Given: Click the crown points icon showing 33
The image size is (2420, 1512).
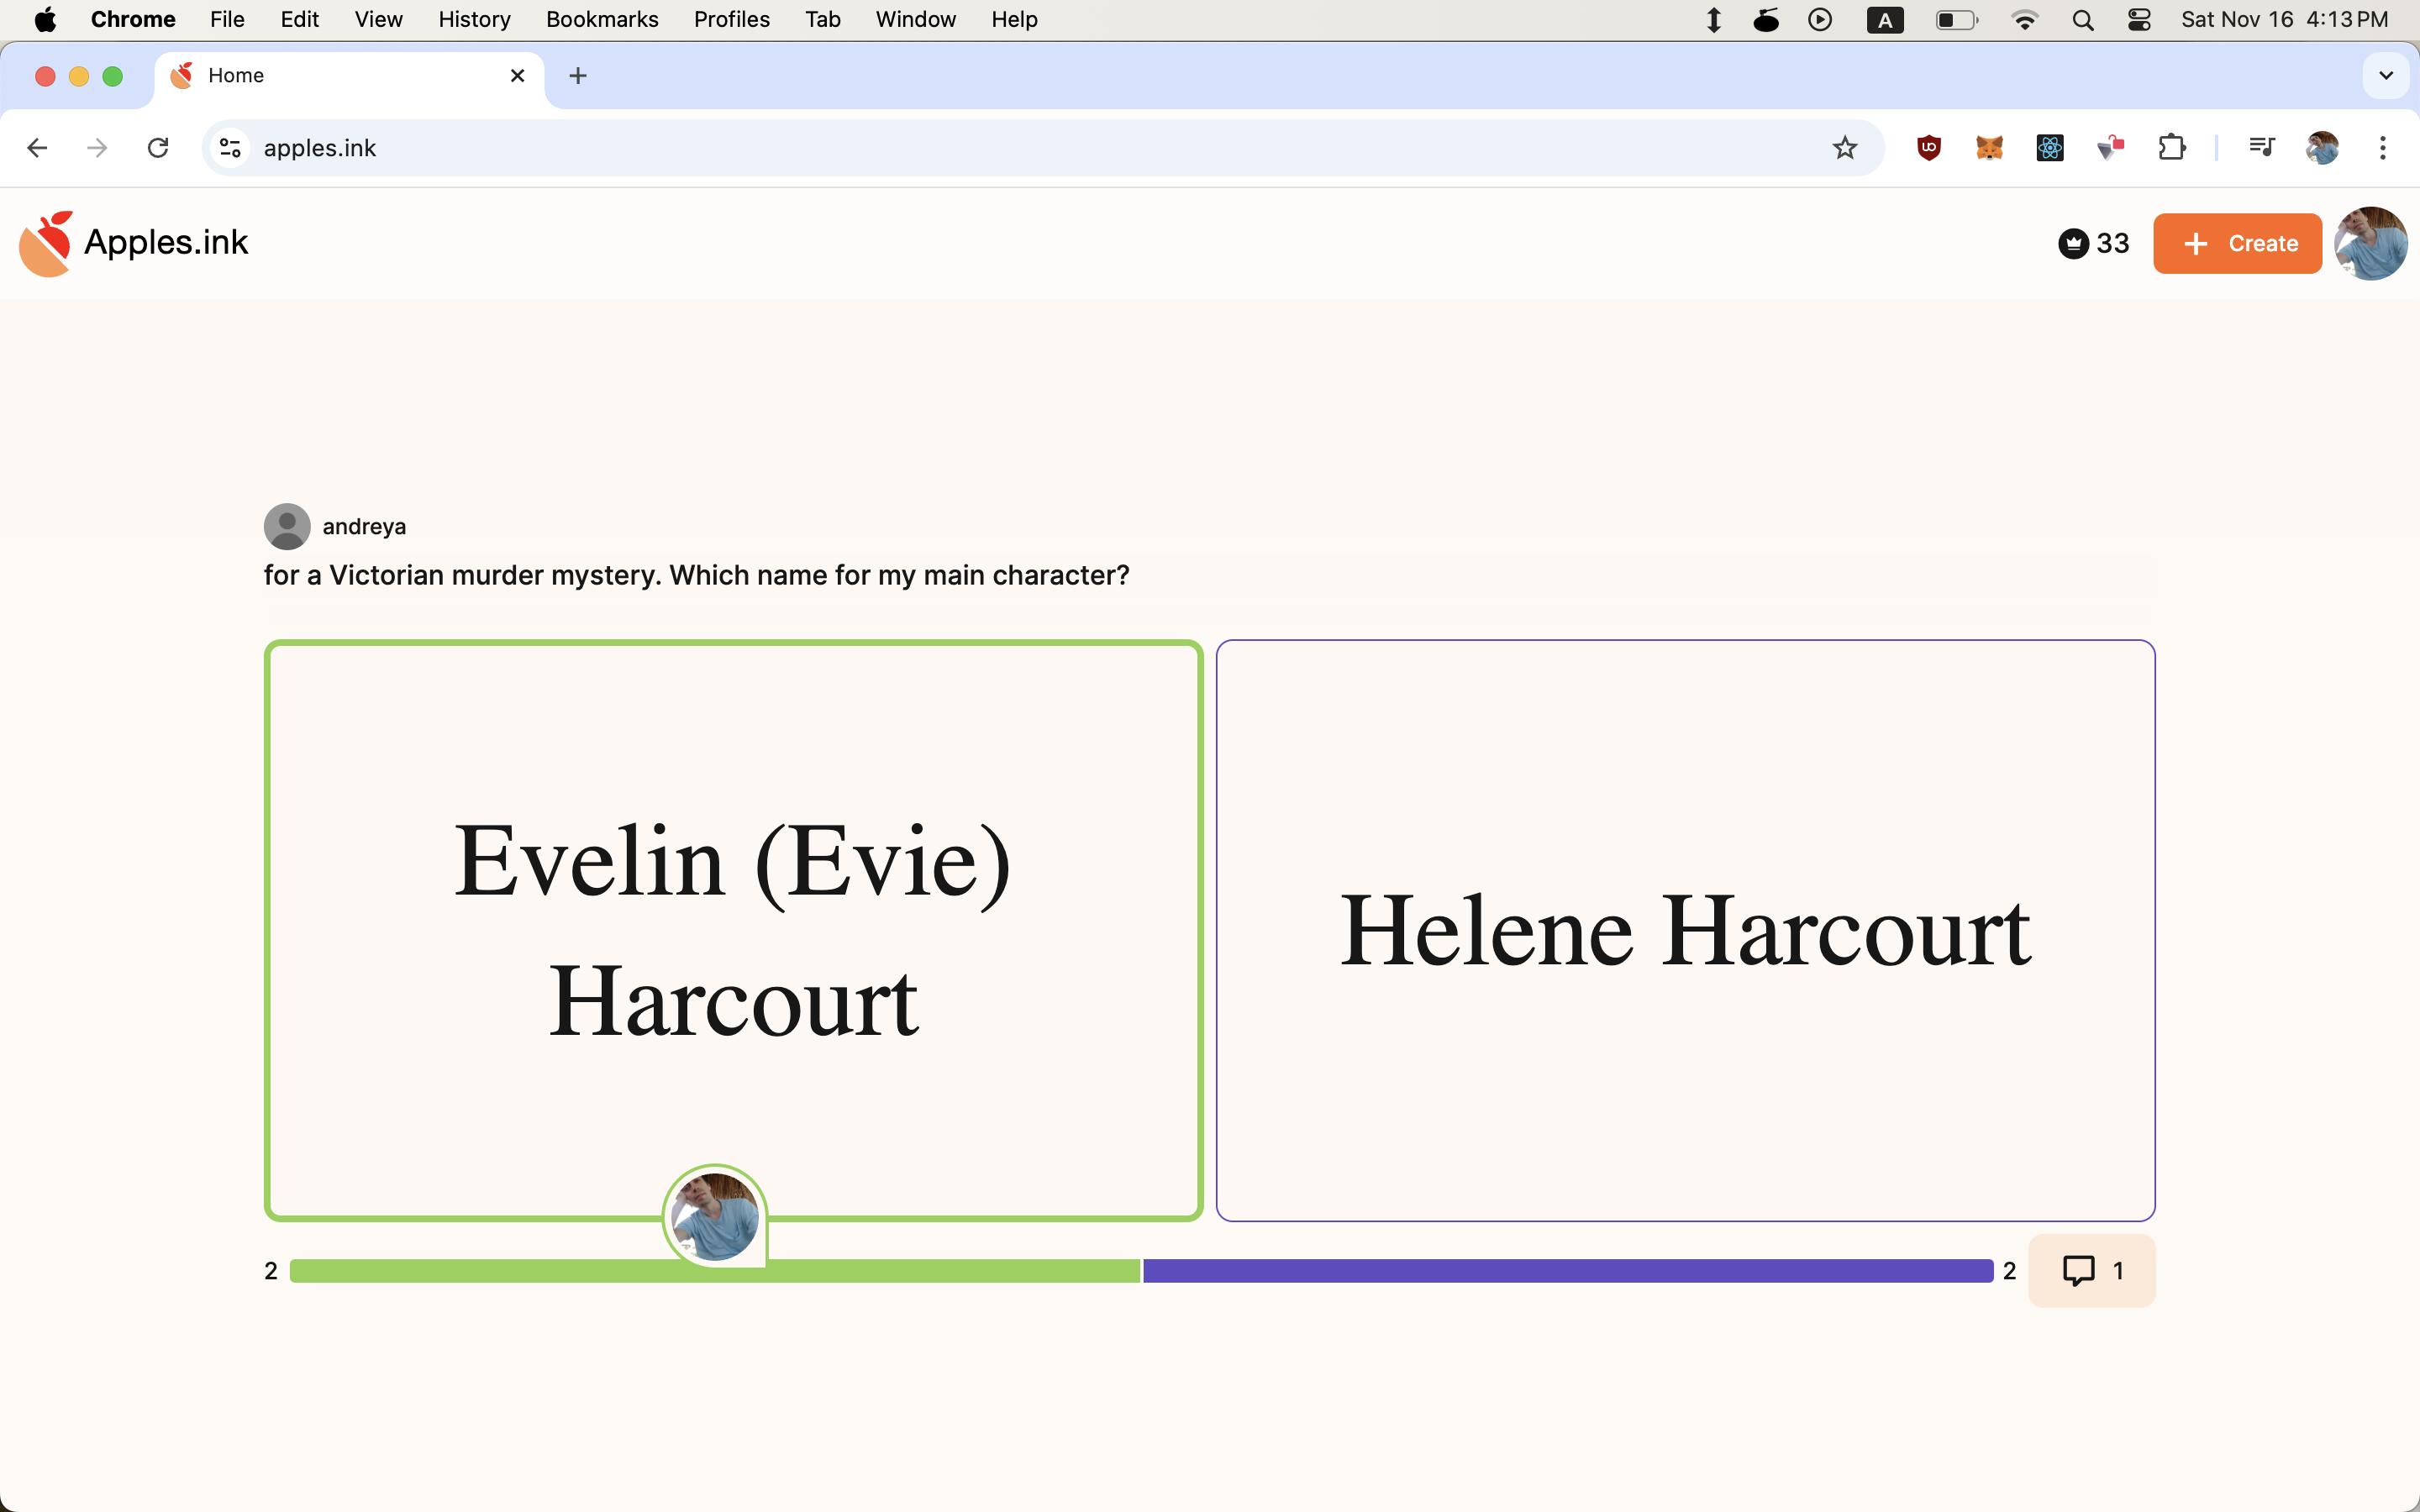Looking at the screenshot, I should tap(2074, 243).
